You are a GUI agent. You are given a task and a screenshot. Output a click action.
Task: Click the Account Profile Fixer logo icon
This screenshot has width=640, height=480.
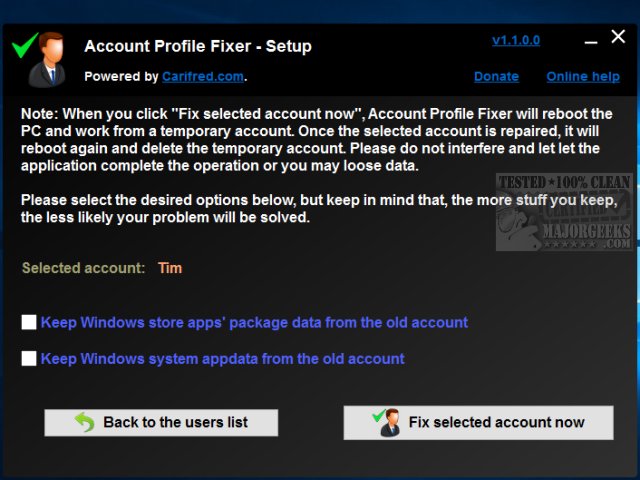pos(38,62)
